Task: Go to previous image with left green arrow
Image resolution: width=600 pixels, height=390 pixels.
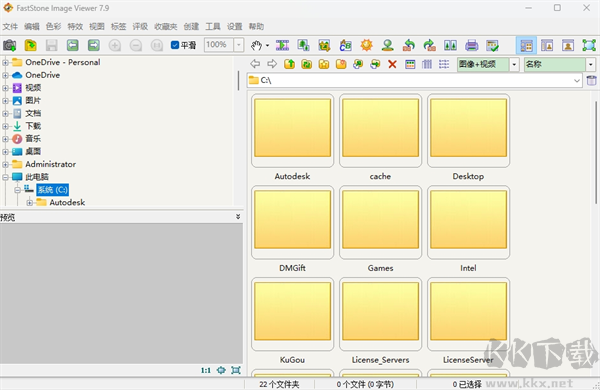Action: pos(73,45)
